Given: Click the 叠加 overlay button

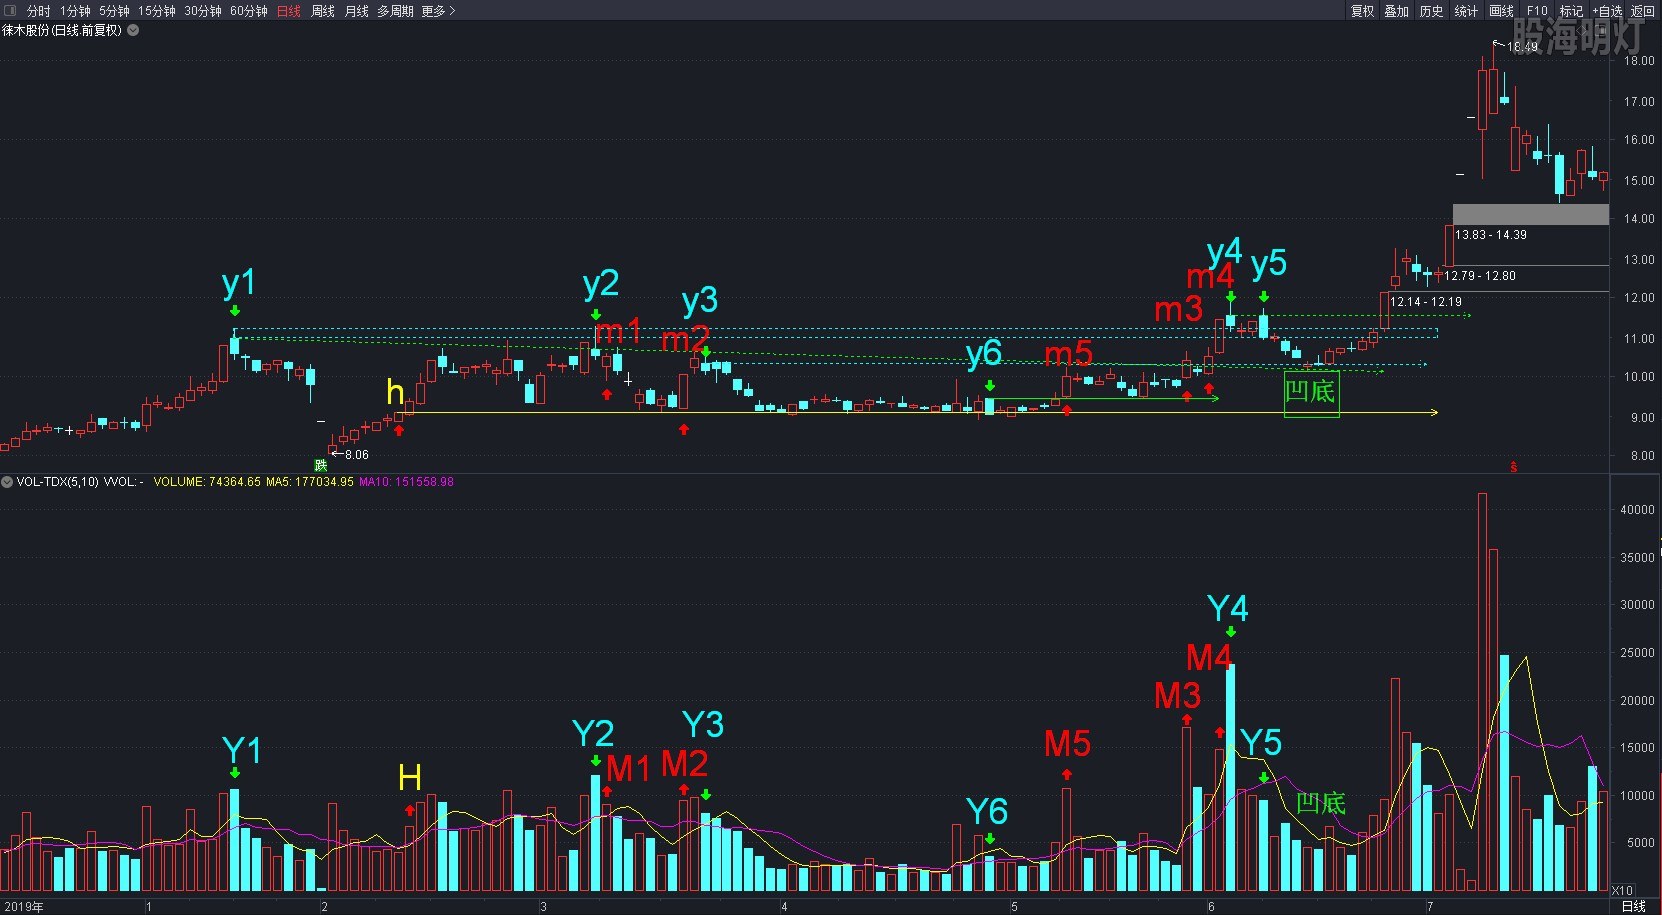Looking at the screenshot, I should pos(1396,11).
